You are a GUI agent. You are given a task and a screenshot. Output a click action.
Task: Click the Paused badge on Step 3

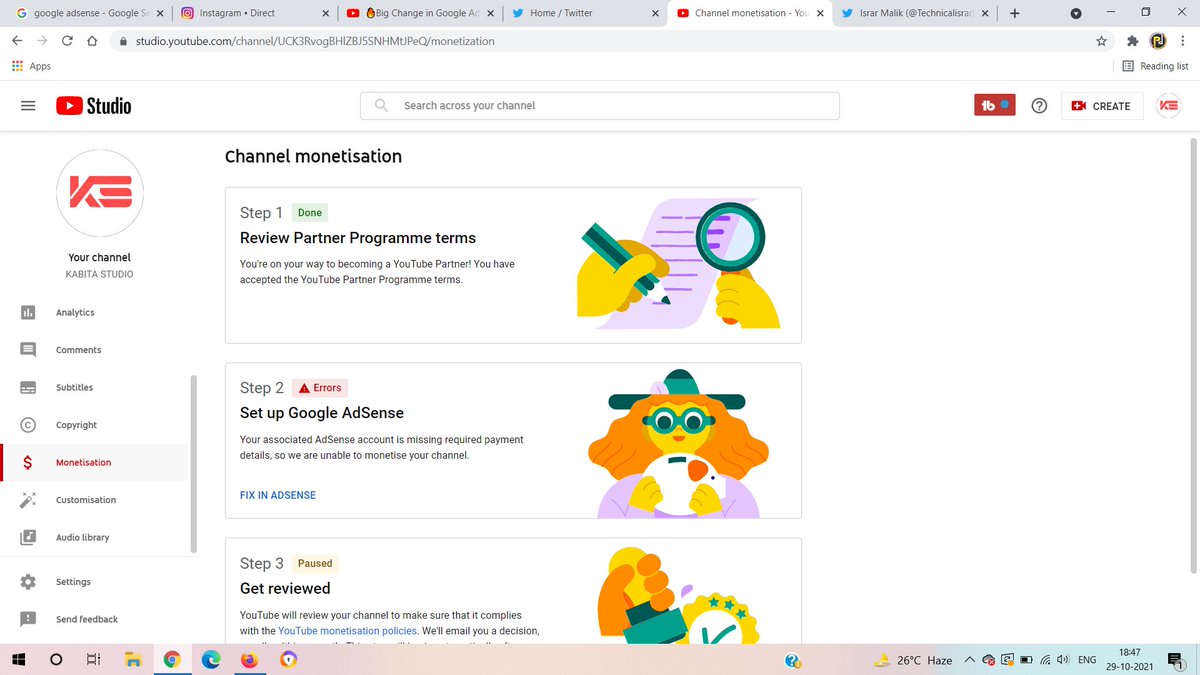pyautogui.click(x=315, y=563)
